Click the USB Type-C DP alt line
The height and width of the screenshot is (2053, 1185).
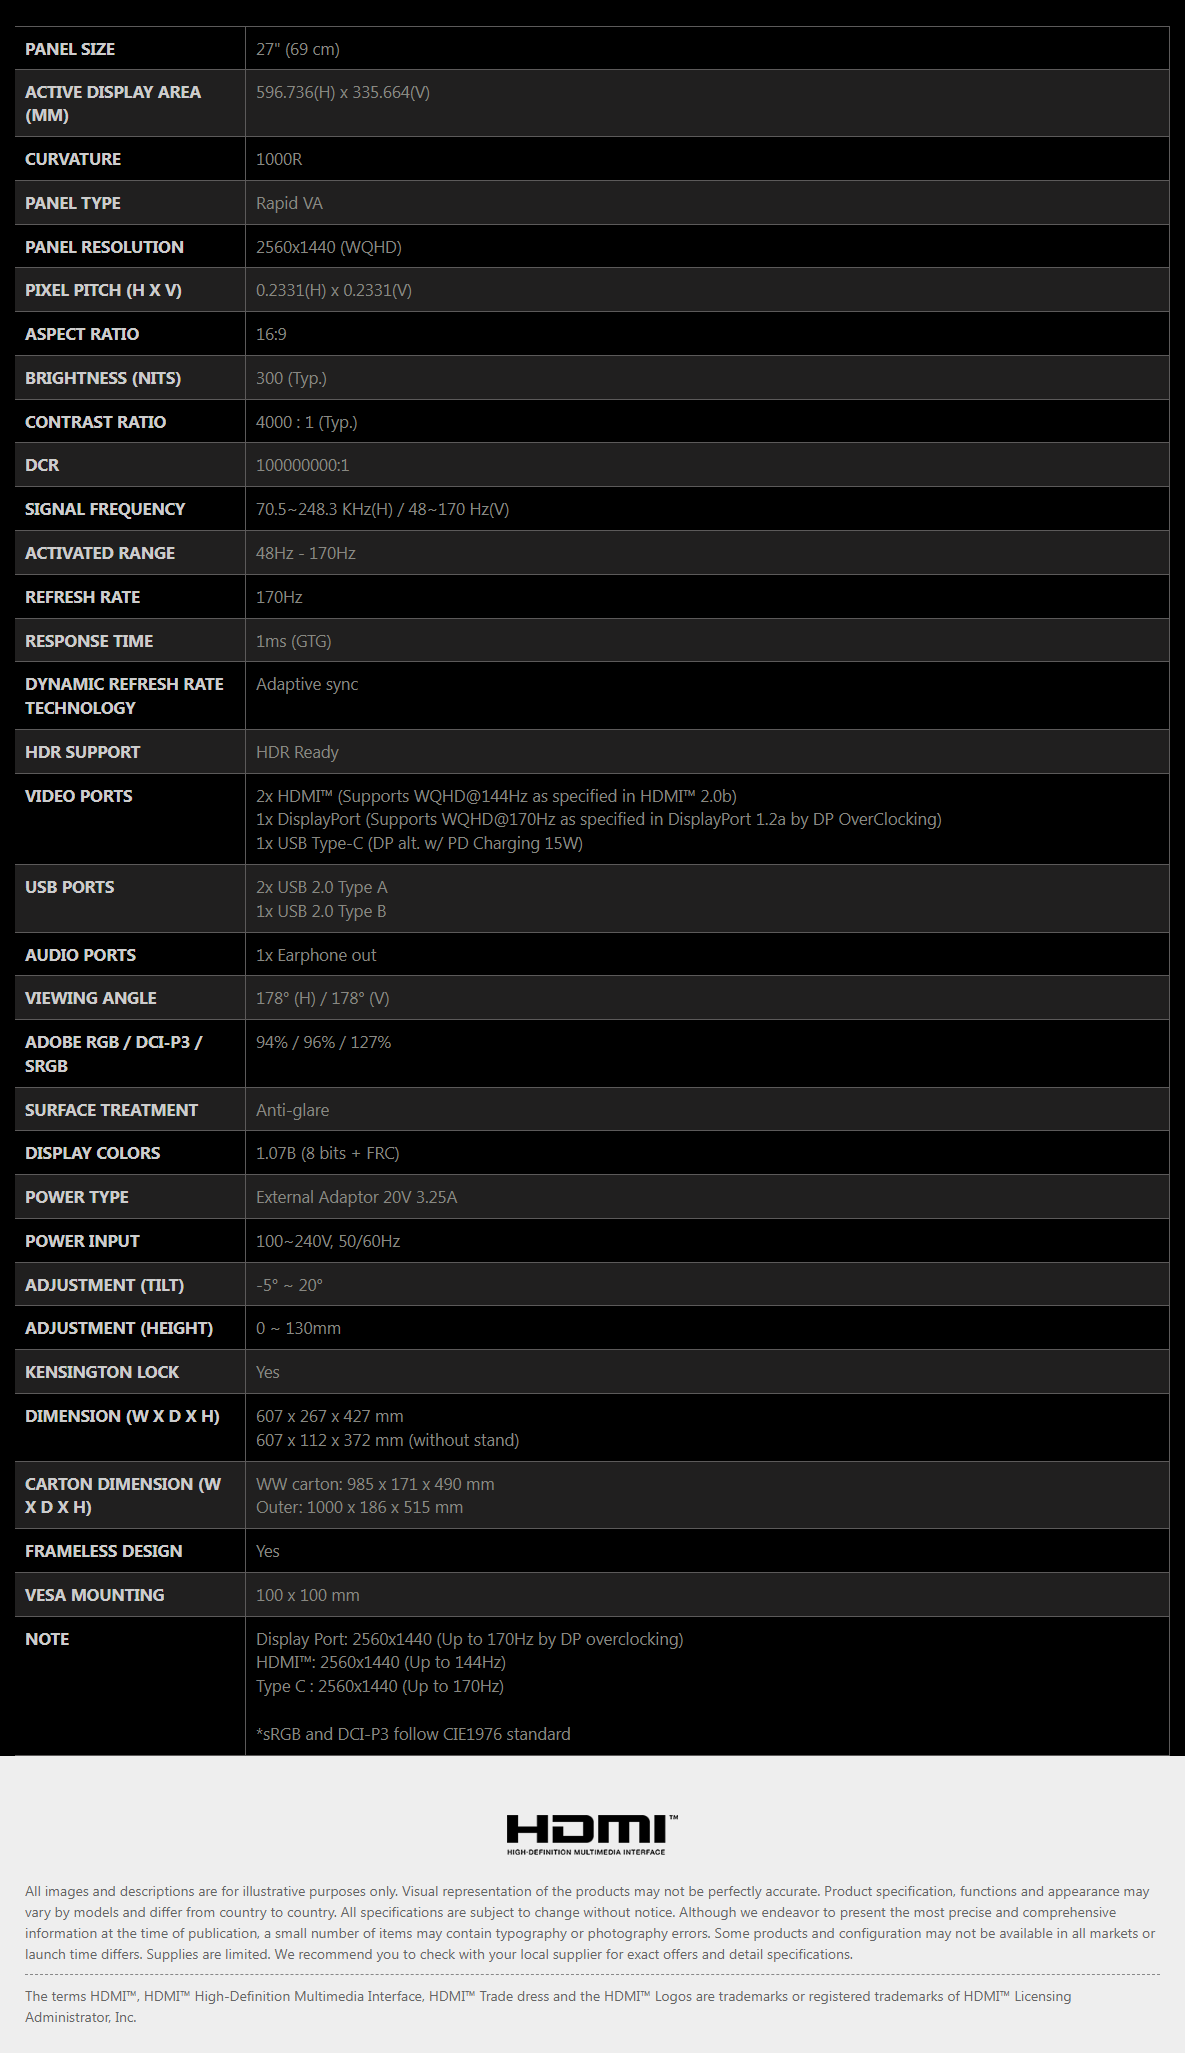[419, 843]
